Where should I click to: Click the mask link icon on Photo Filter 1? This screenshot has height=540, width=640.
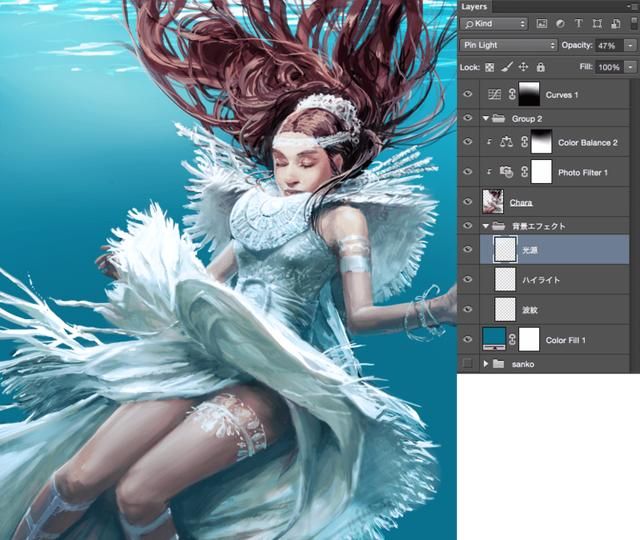524,172
